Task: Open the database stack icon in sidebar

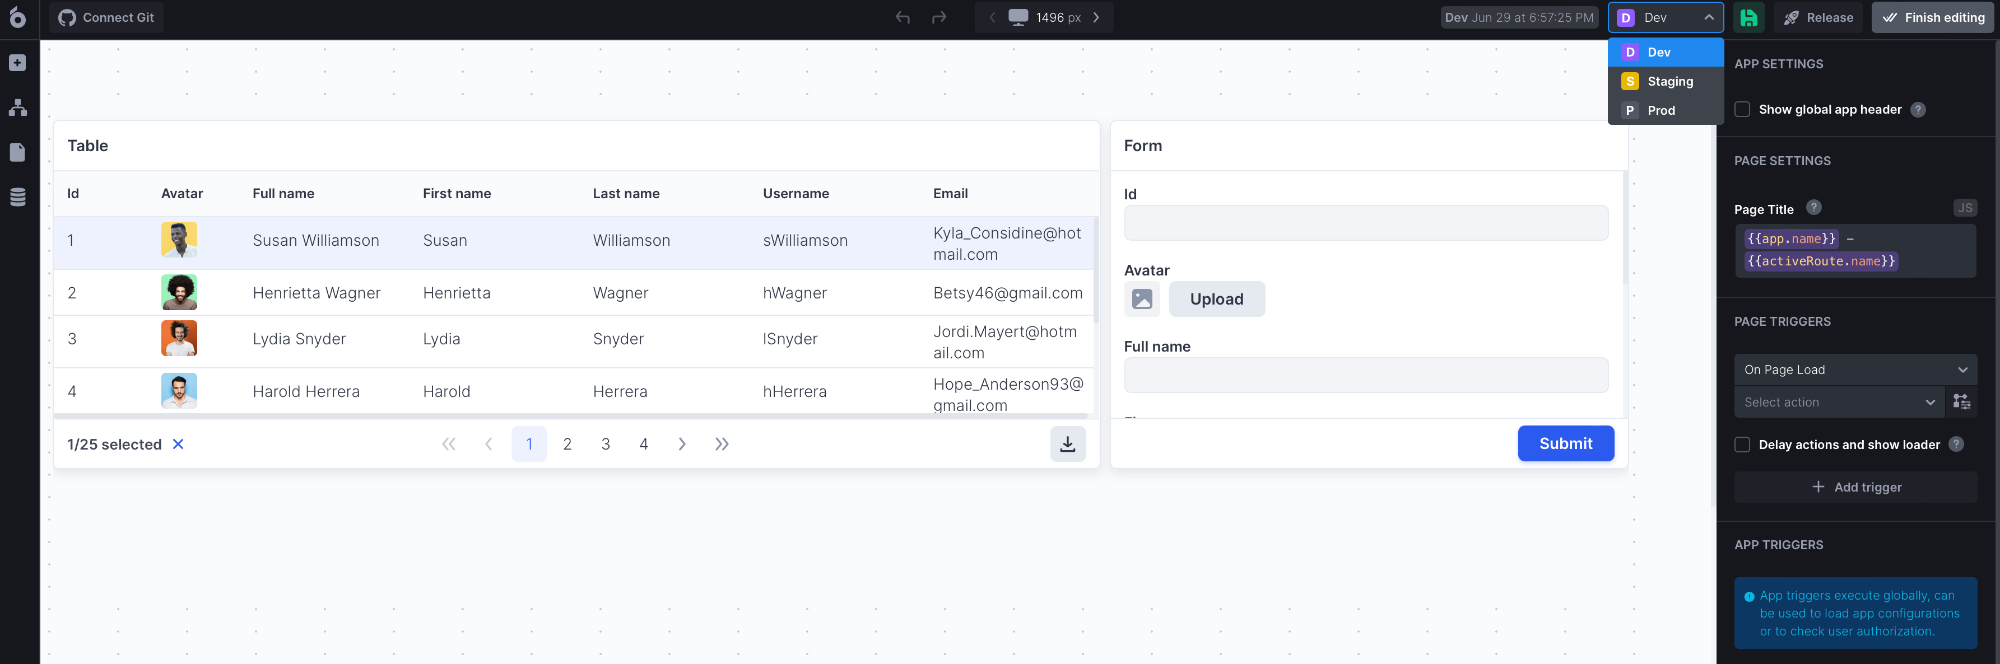Action: click(17, 197)
